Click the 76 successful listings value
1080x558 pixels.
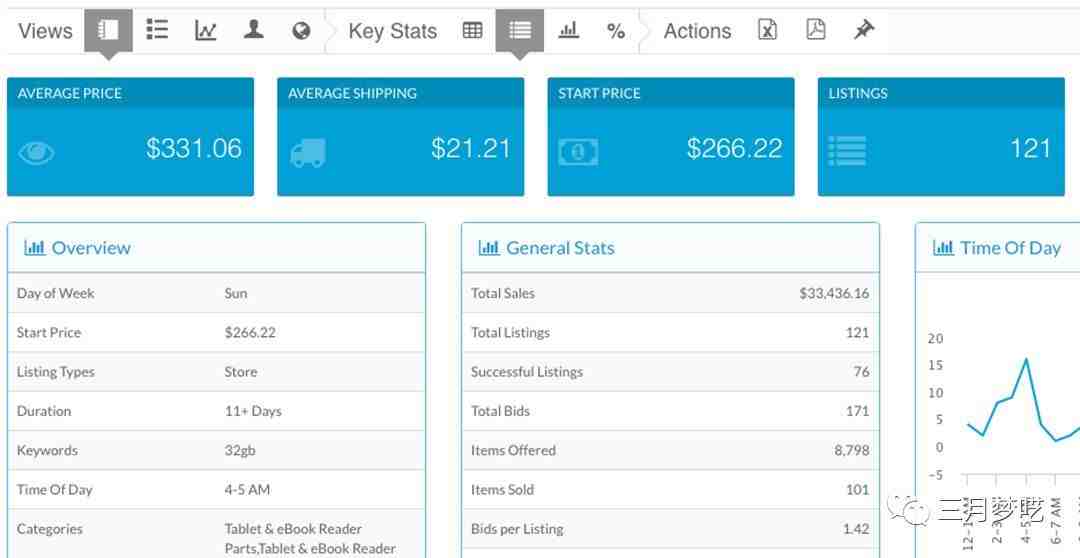click(x=862, y=371)
